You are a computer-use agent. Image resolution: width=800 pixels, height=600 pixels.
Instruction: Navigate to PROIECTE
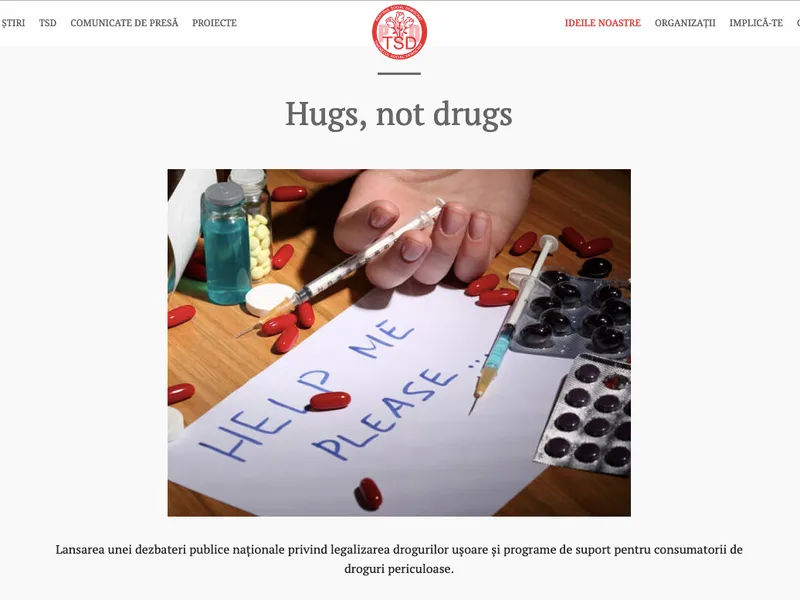point(214,23)
